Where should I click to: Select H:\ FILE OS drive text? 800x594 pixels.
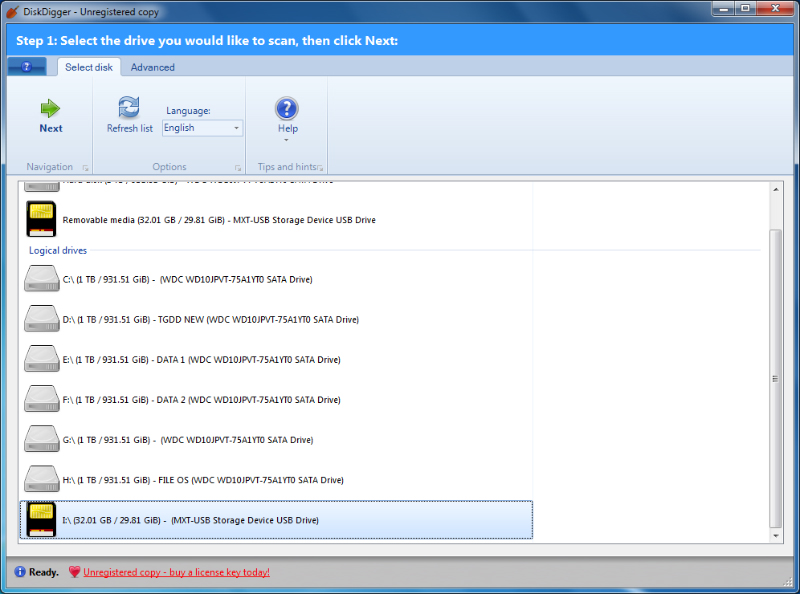pyautogui.click(x=203, y=480)
